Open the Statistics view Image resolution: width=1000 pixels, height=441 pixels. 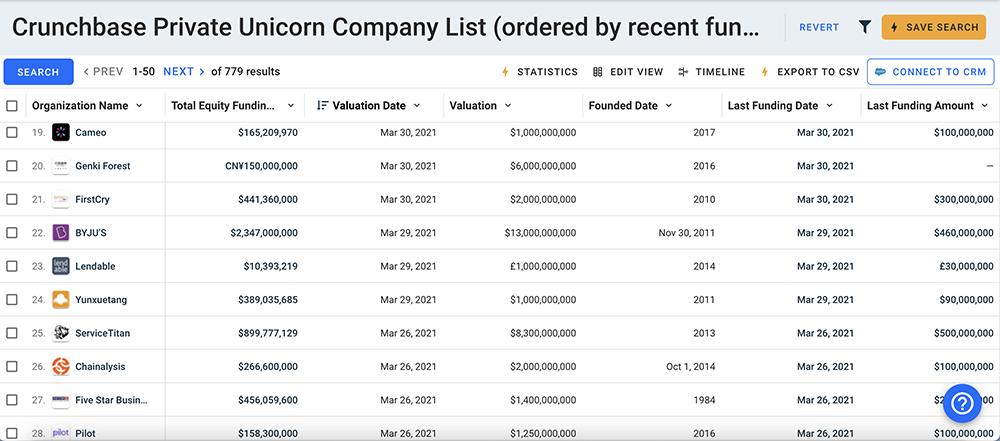coord(540,72)
